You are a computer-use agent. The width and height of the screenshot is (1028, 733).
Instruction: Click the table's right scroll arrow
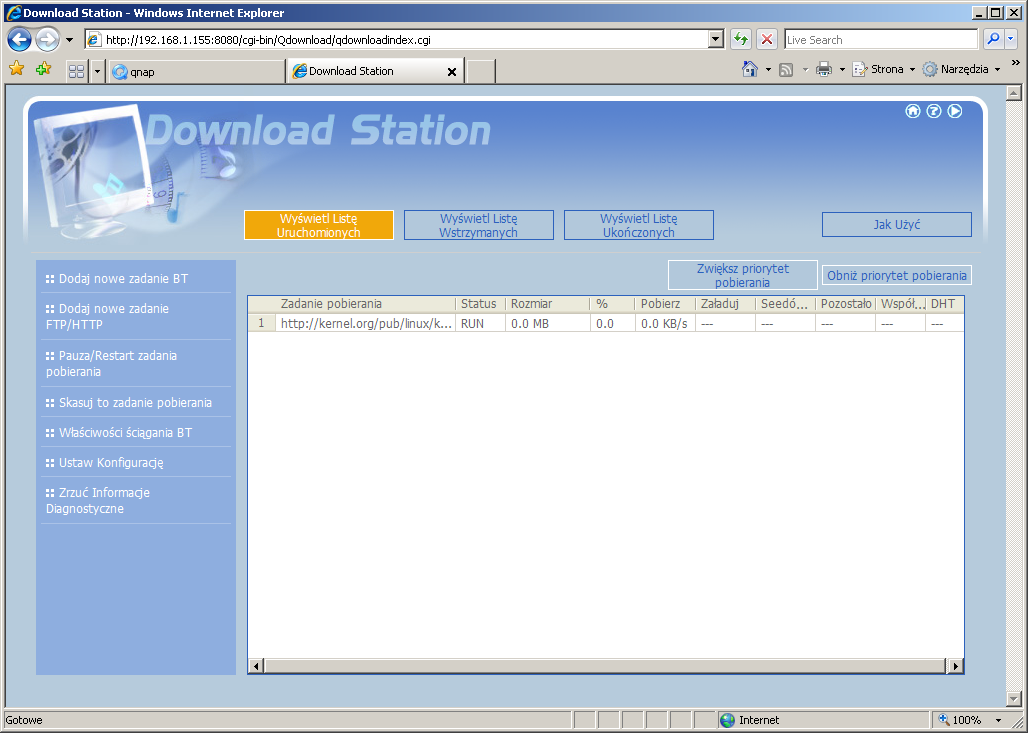pyautogui.click(x=956, y=666)
